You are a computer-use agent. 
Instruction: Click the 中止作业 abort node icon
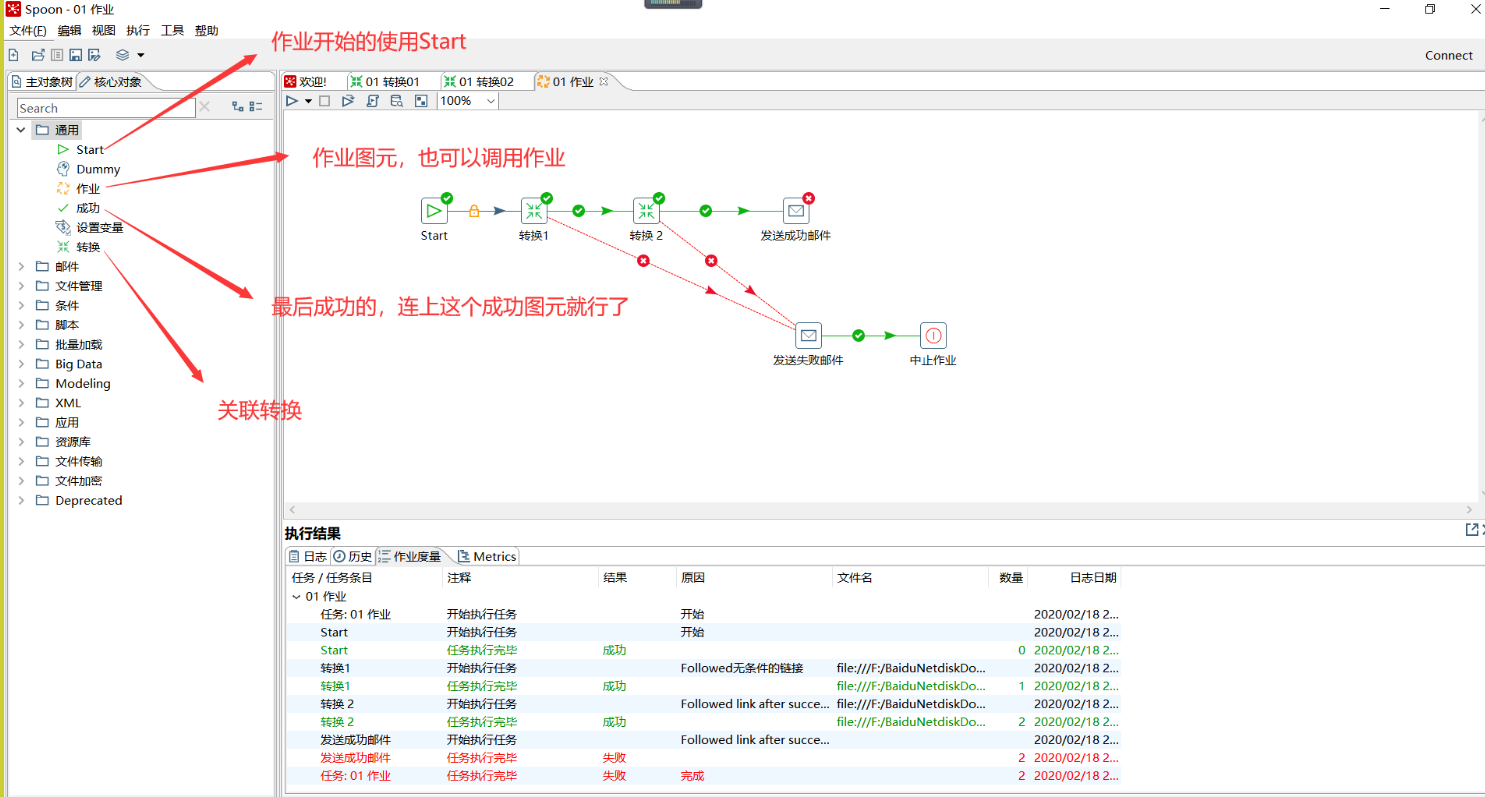[x=932, y=336]
